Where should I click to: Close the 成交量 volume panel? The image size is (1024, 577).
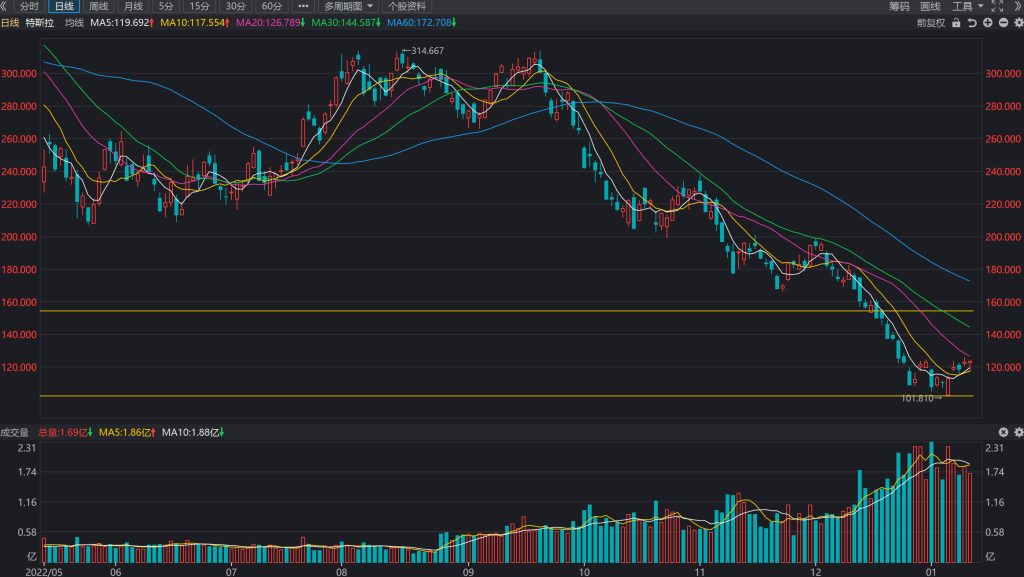pyautogui.click(x=1003, y=432)
